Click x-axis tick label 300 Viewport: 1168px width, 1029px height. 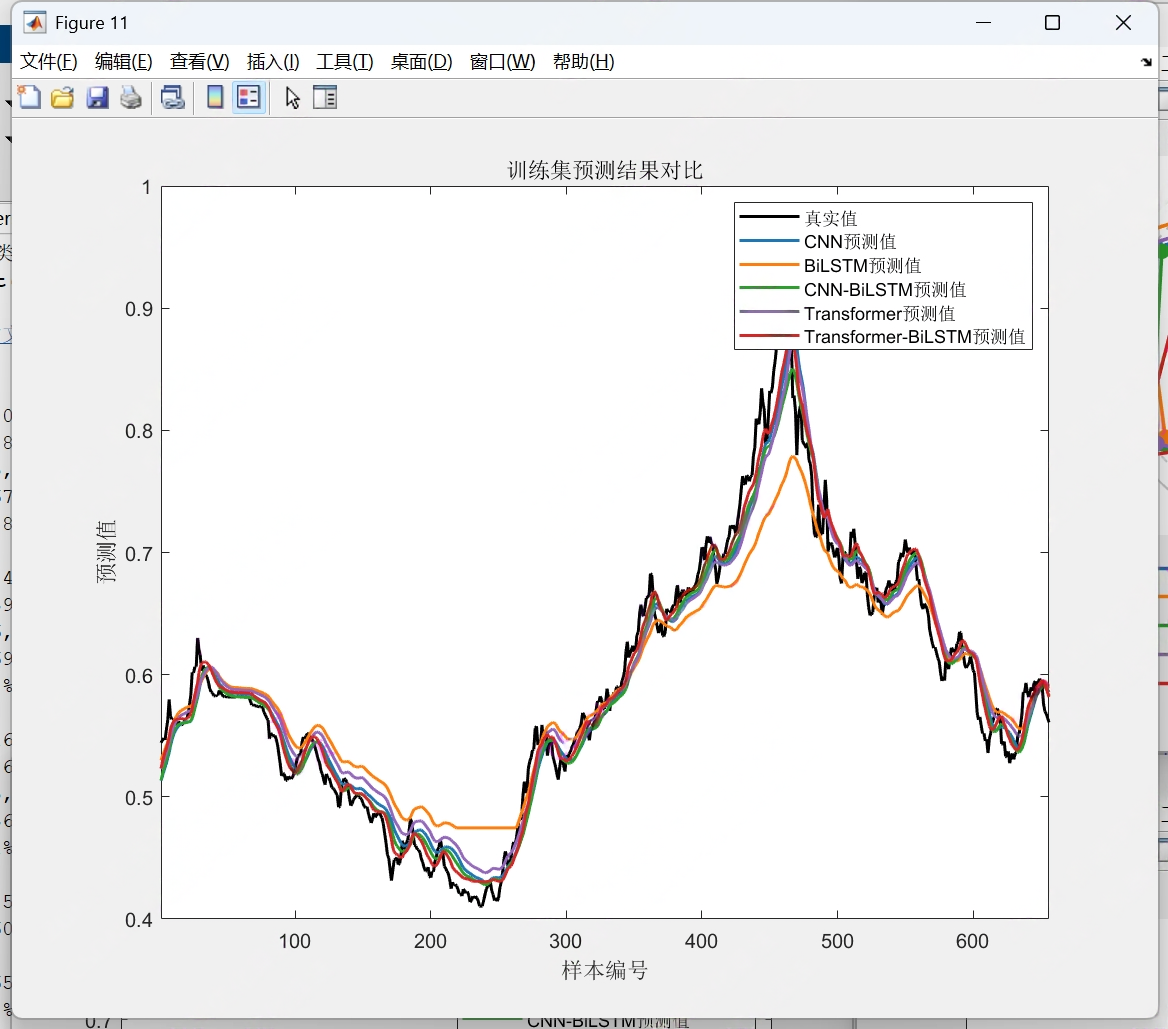(565, 941)
